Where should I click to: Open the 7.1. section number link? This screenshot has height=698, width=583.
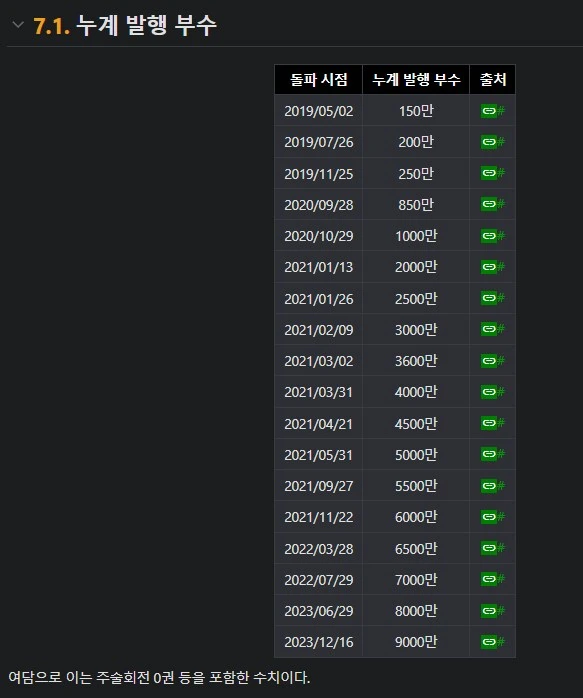click(51, 25)
